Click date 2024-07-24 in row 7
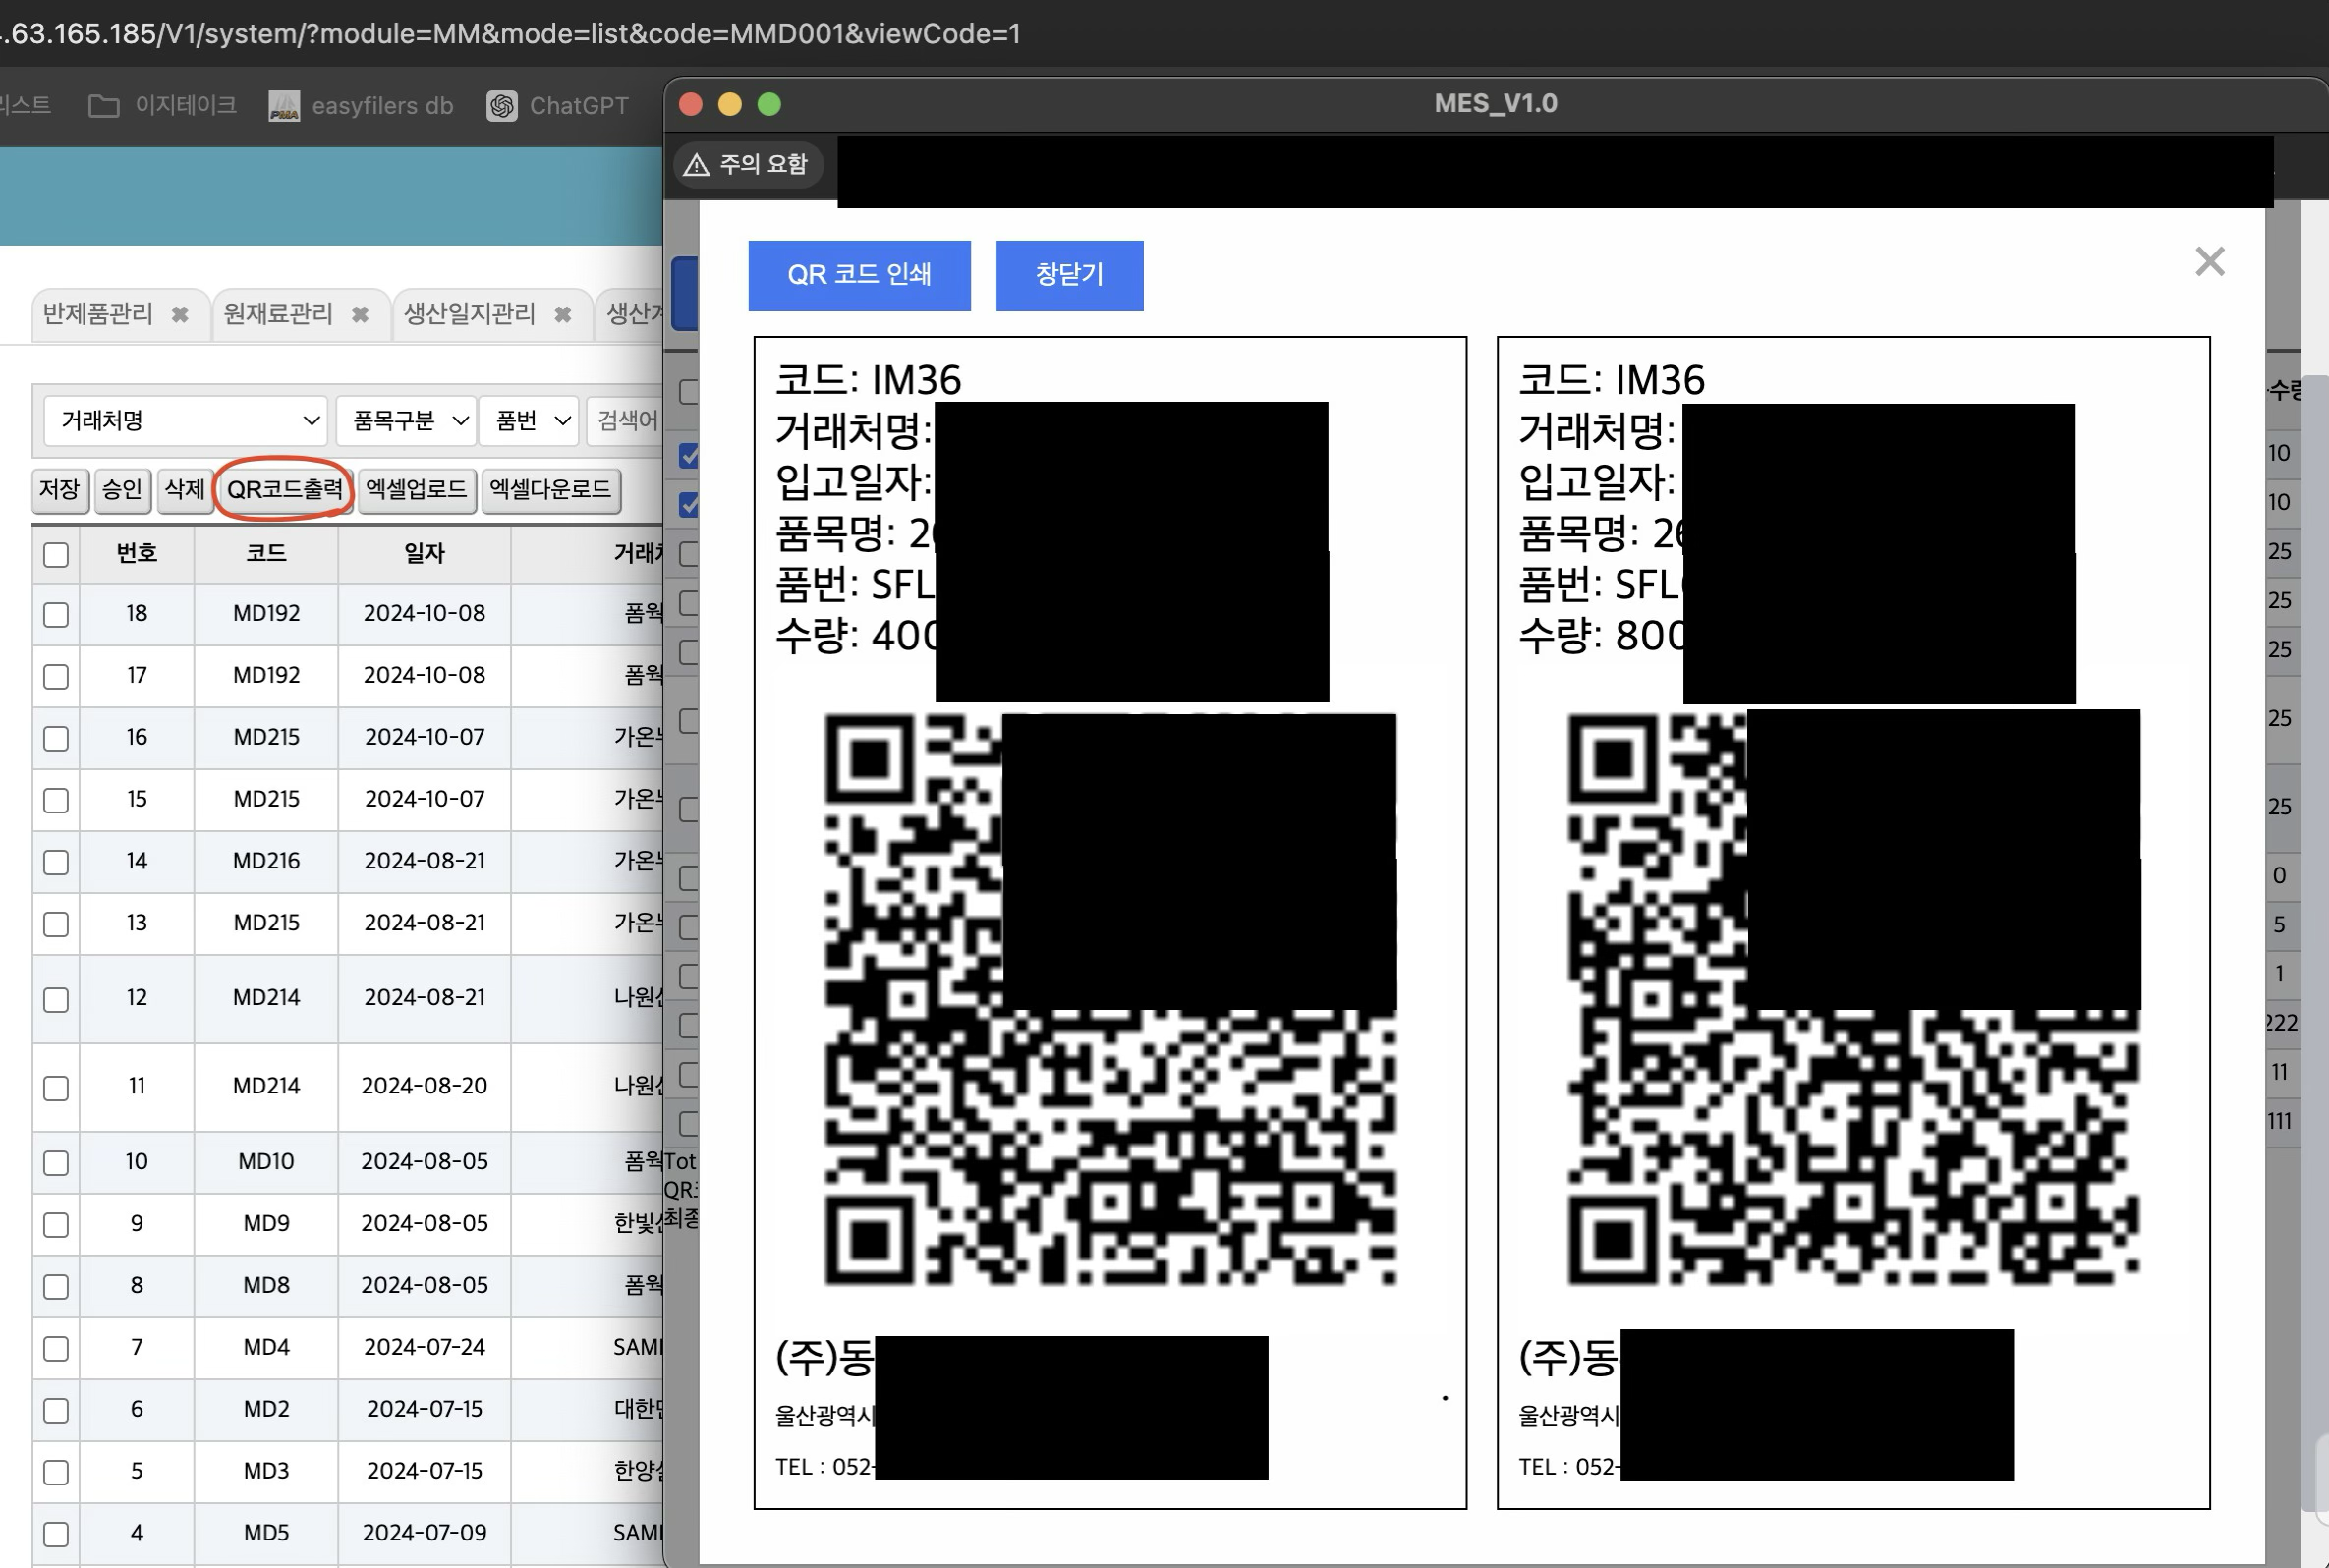 pyautogui.click(x=424, y=1348)
